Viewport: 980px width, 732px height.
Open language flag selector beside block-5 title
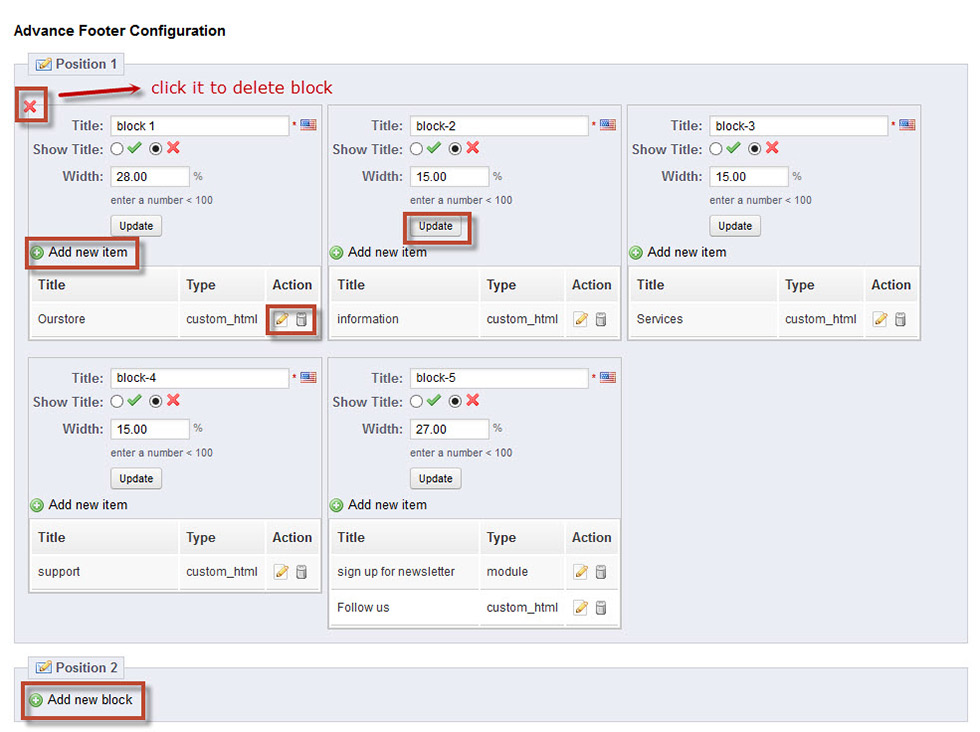click(x=608, y=377)
